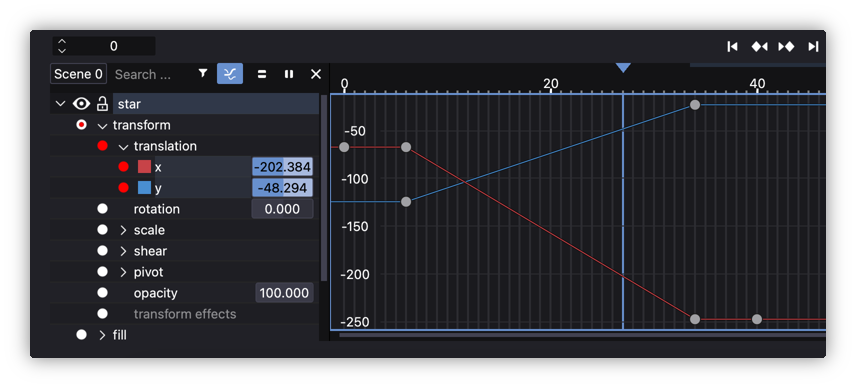Add a keyframe for opacity

coord(102,293)
